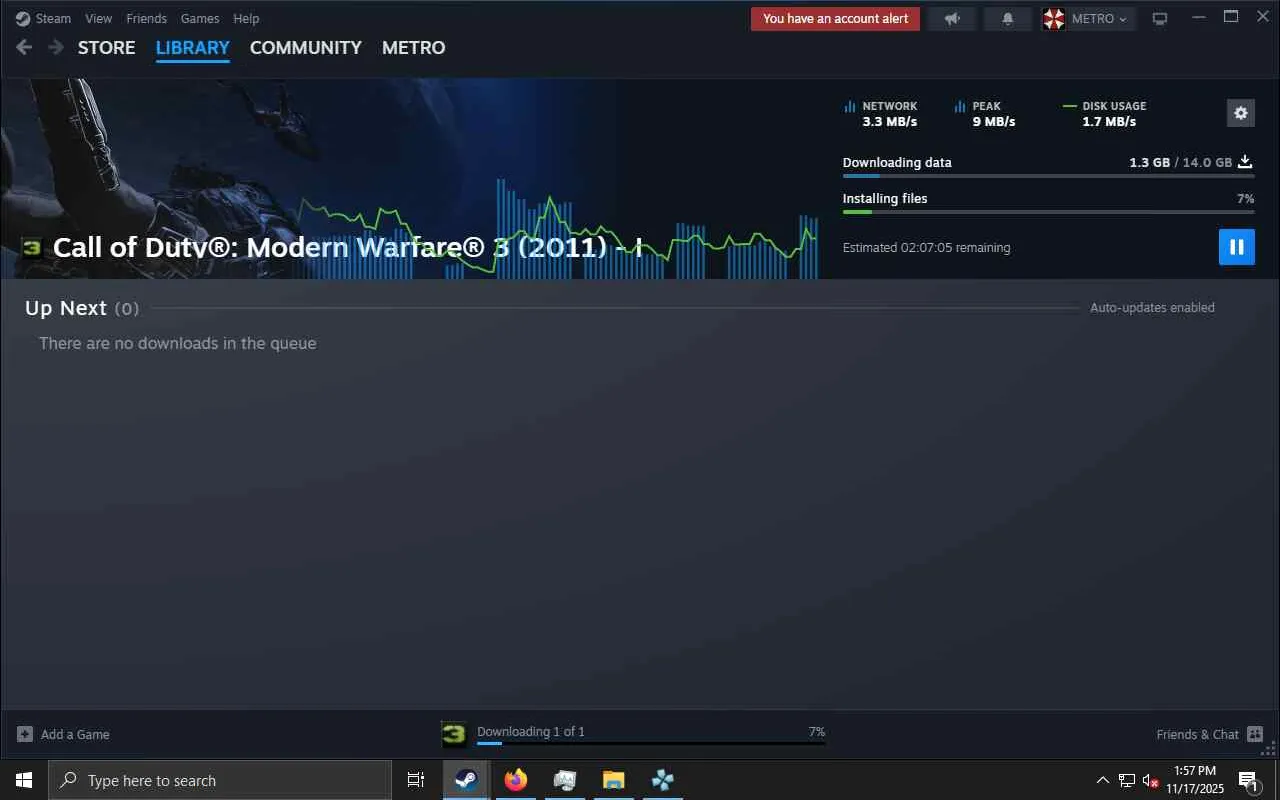Viewport: 1280px width, 800px height.
Task: Expand the METRO account dropdown
Action: [x=1099, y=18]
